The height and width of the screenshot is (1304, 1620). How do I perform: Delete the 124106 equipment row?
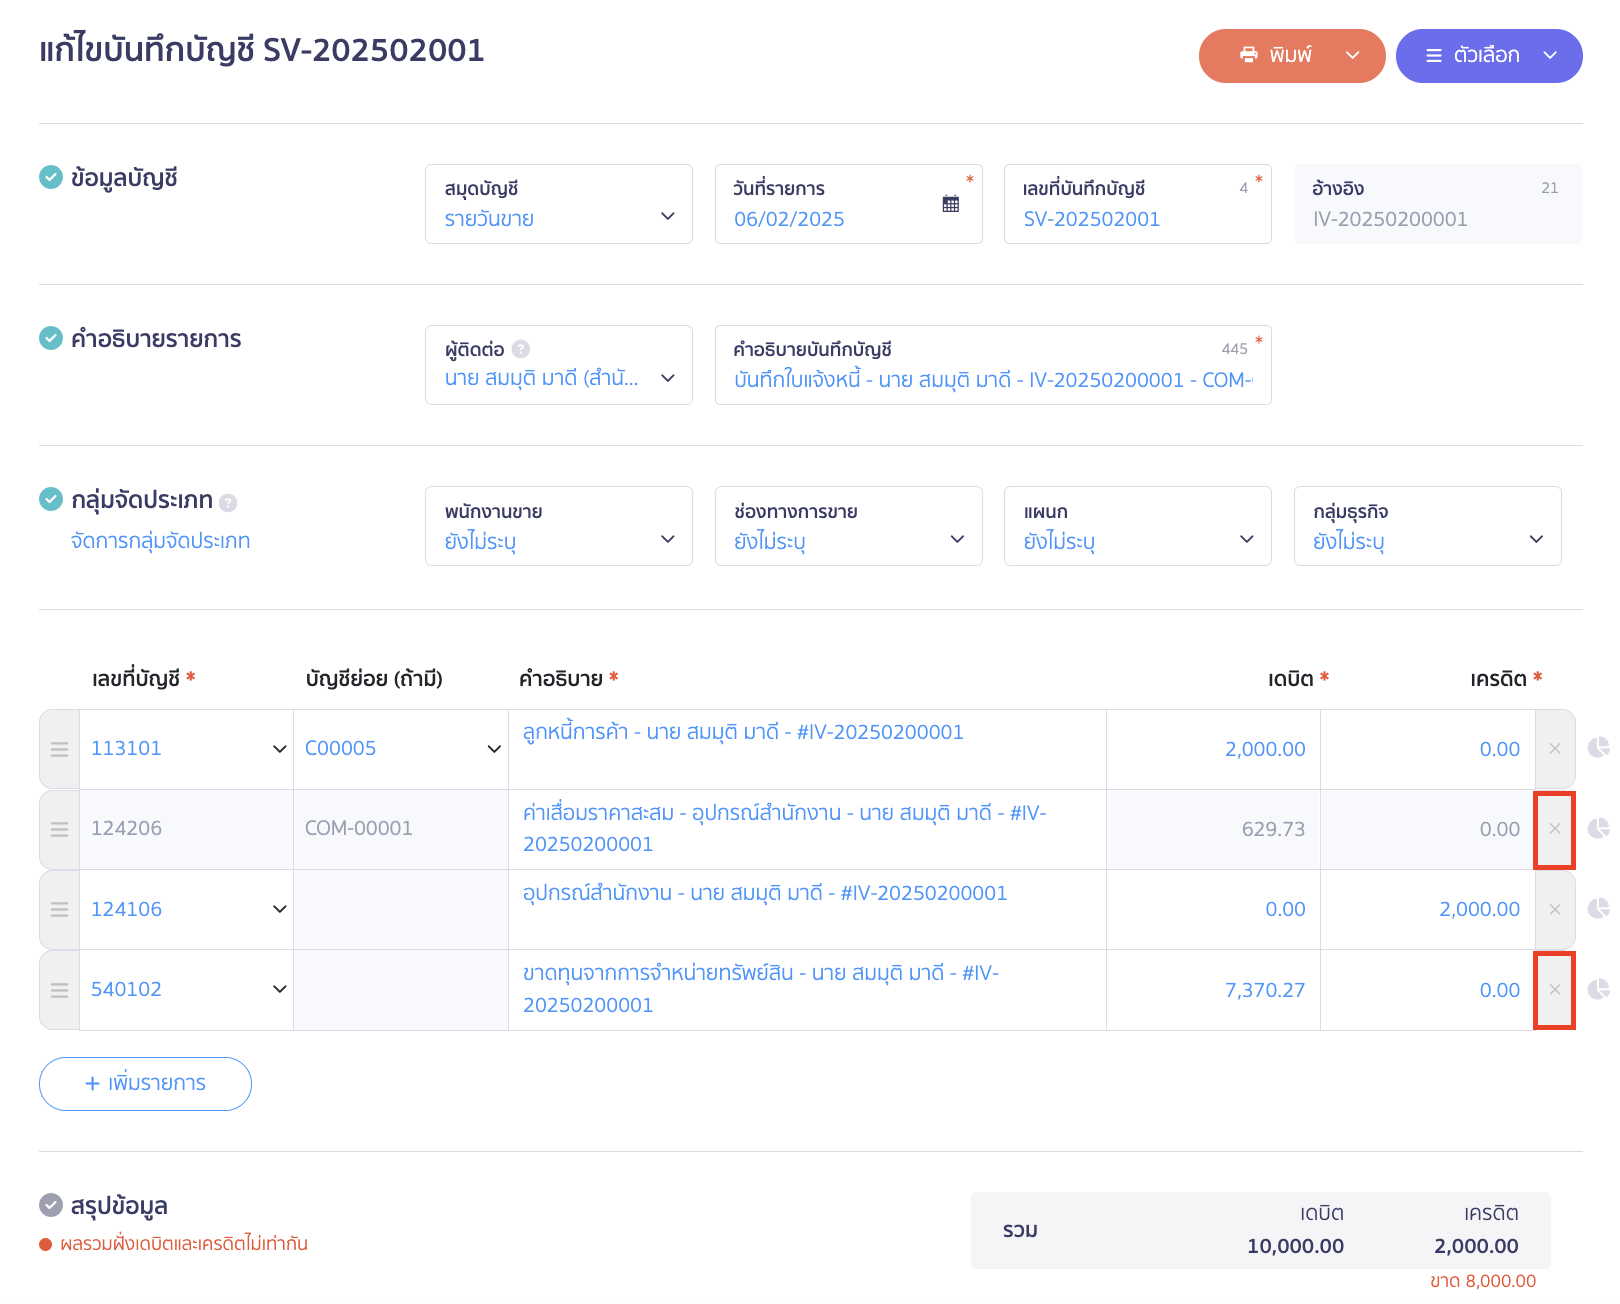click(x=1554, y=910)
